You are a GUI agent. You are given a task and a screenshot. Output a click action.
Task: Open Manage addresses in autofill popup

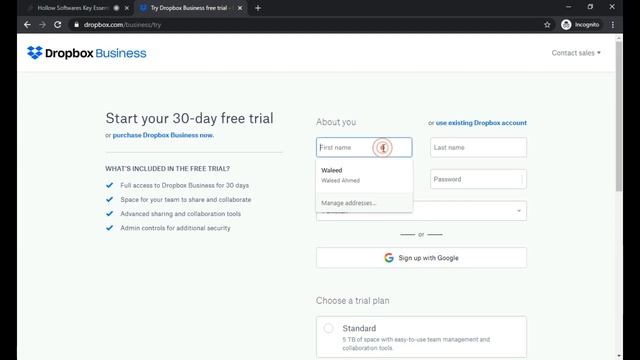[364, 203]
